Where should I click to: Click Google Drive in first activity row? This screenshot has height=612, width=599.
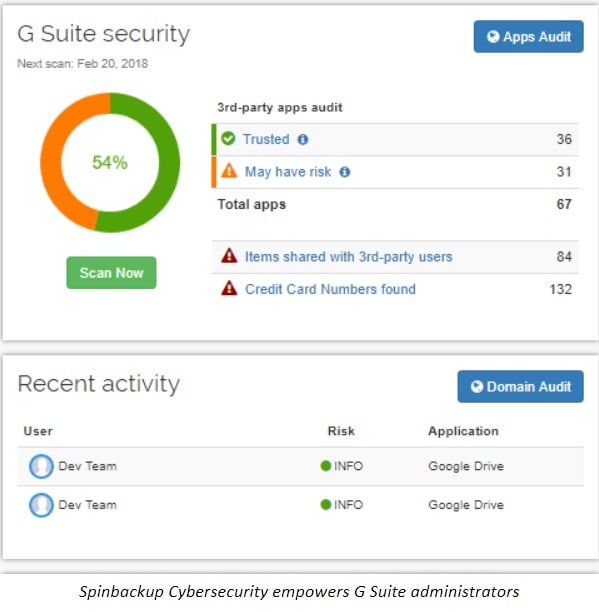point(466,466)
